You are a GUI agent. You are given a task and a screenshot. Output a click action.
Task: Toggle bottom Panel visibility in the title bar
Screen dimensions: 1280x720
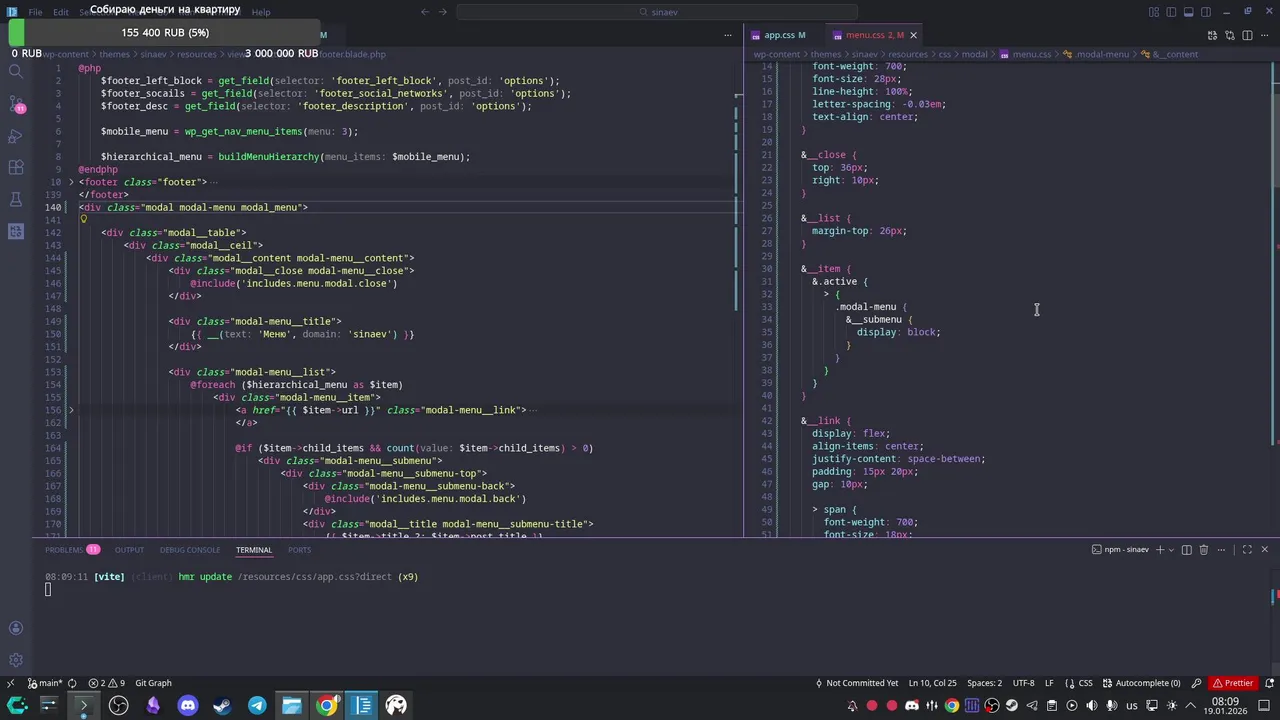[1189, 12]
